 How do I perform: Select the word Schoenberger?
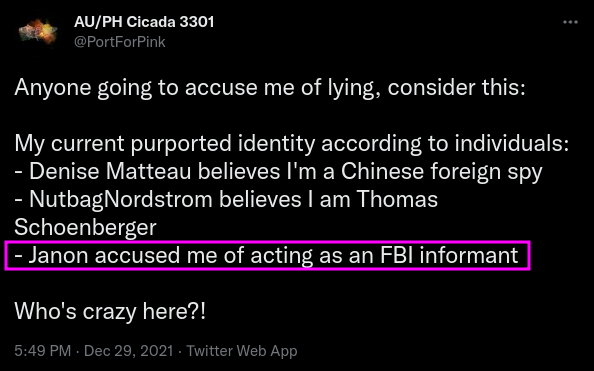(85, 227)
